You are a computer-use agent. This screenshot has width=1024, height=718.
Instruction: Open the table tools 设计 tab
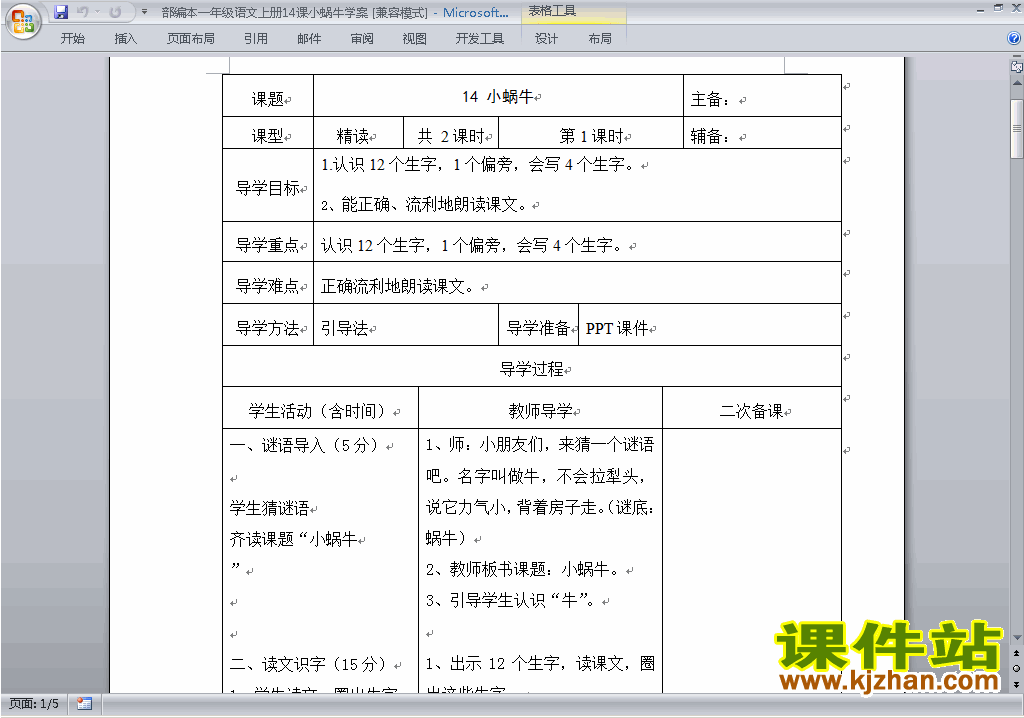[x=547, y=39]
